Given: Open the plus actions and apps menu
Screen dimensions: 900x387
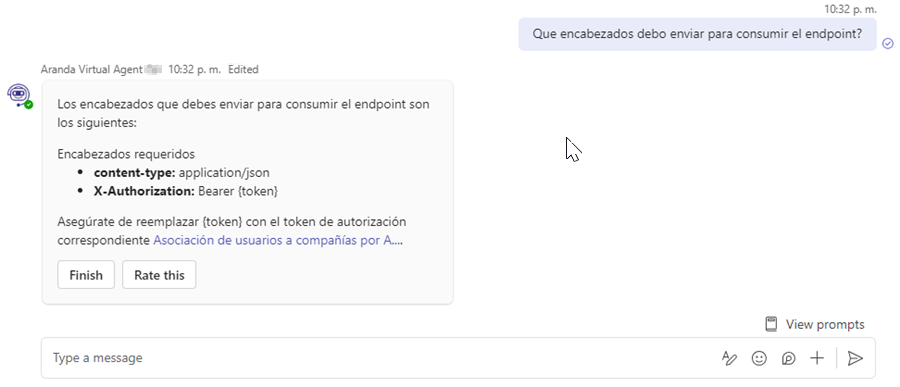Looking at the screenshot, I should pyautogui.click(x=817, y=359).
